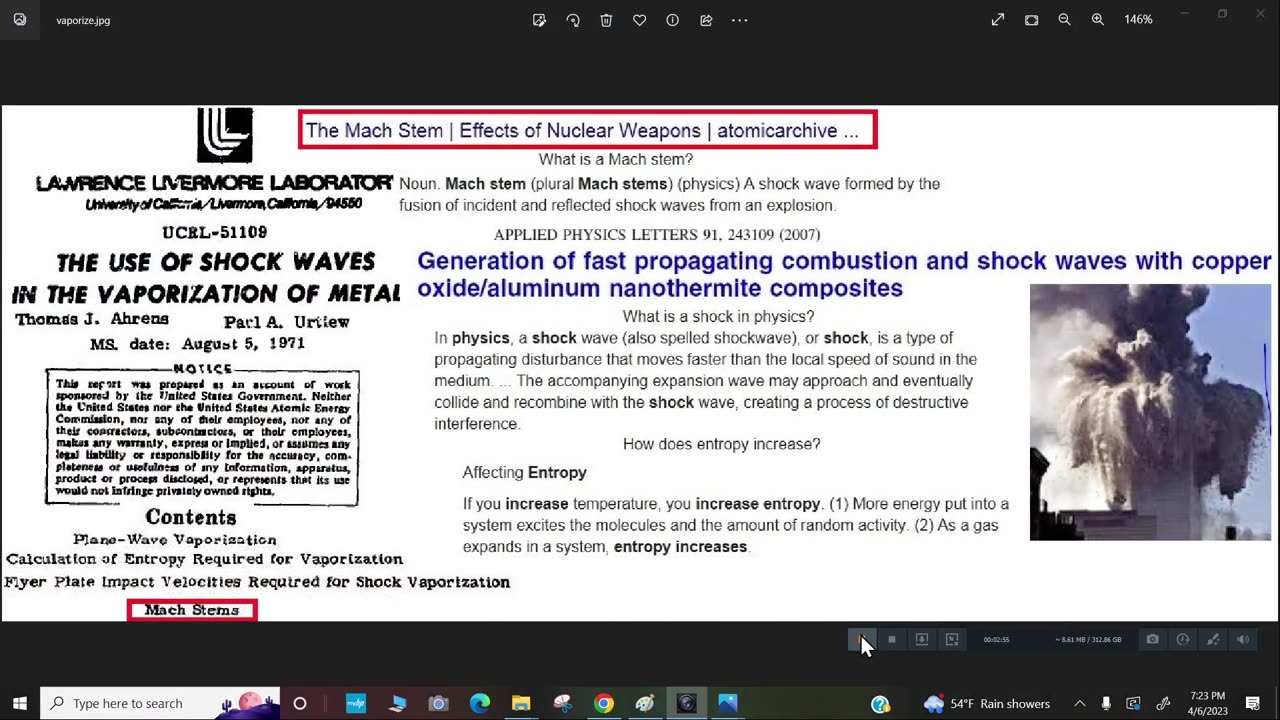Viewport: 1280px width, 720px height.
Task: Open the See more three-dot menu
Action: (740, 20)
